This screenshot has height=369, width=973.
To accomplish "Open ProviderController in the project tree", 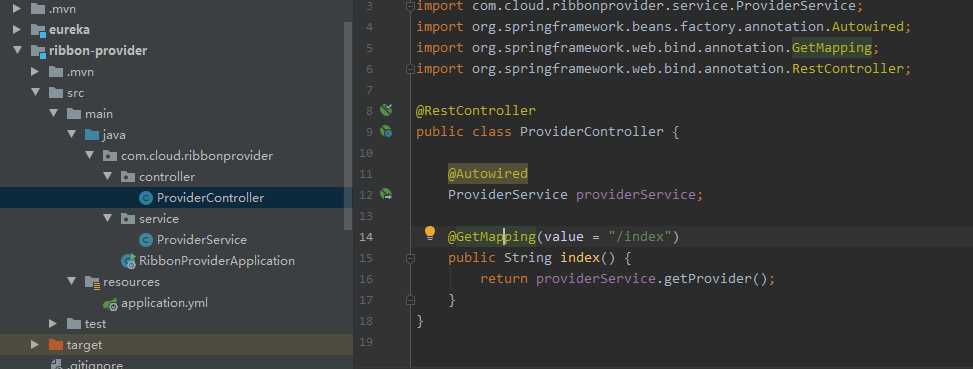I will pos(210,198).
